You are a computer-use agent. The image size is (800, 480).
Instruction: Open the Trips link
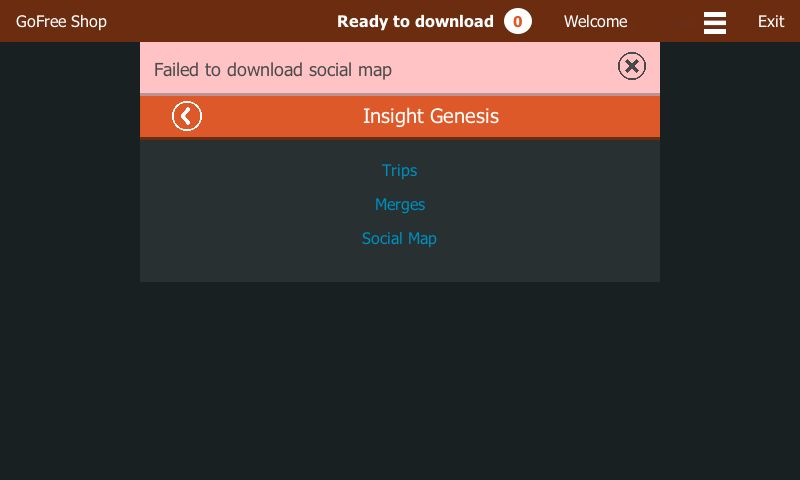[399, 170]
